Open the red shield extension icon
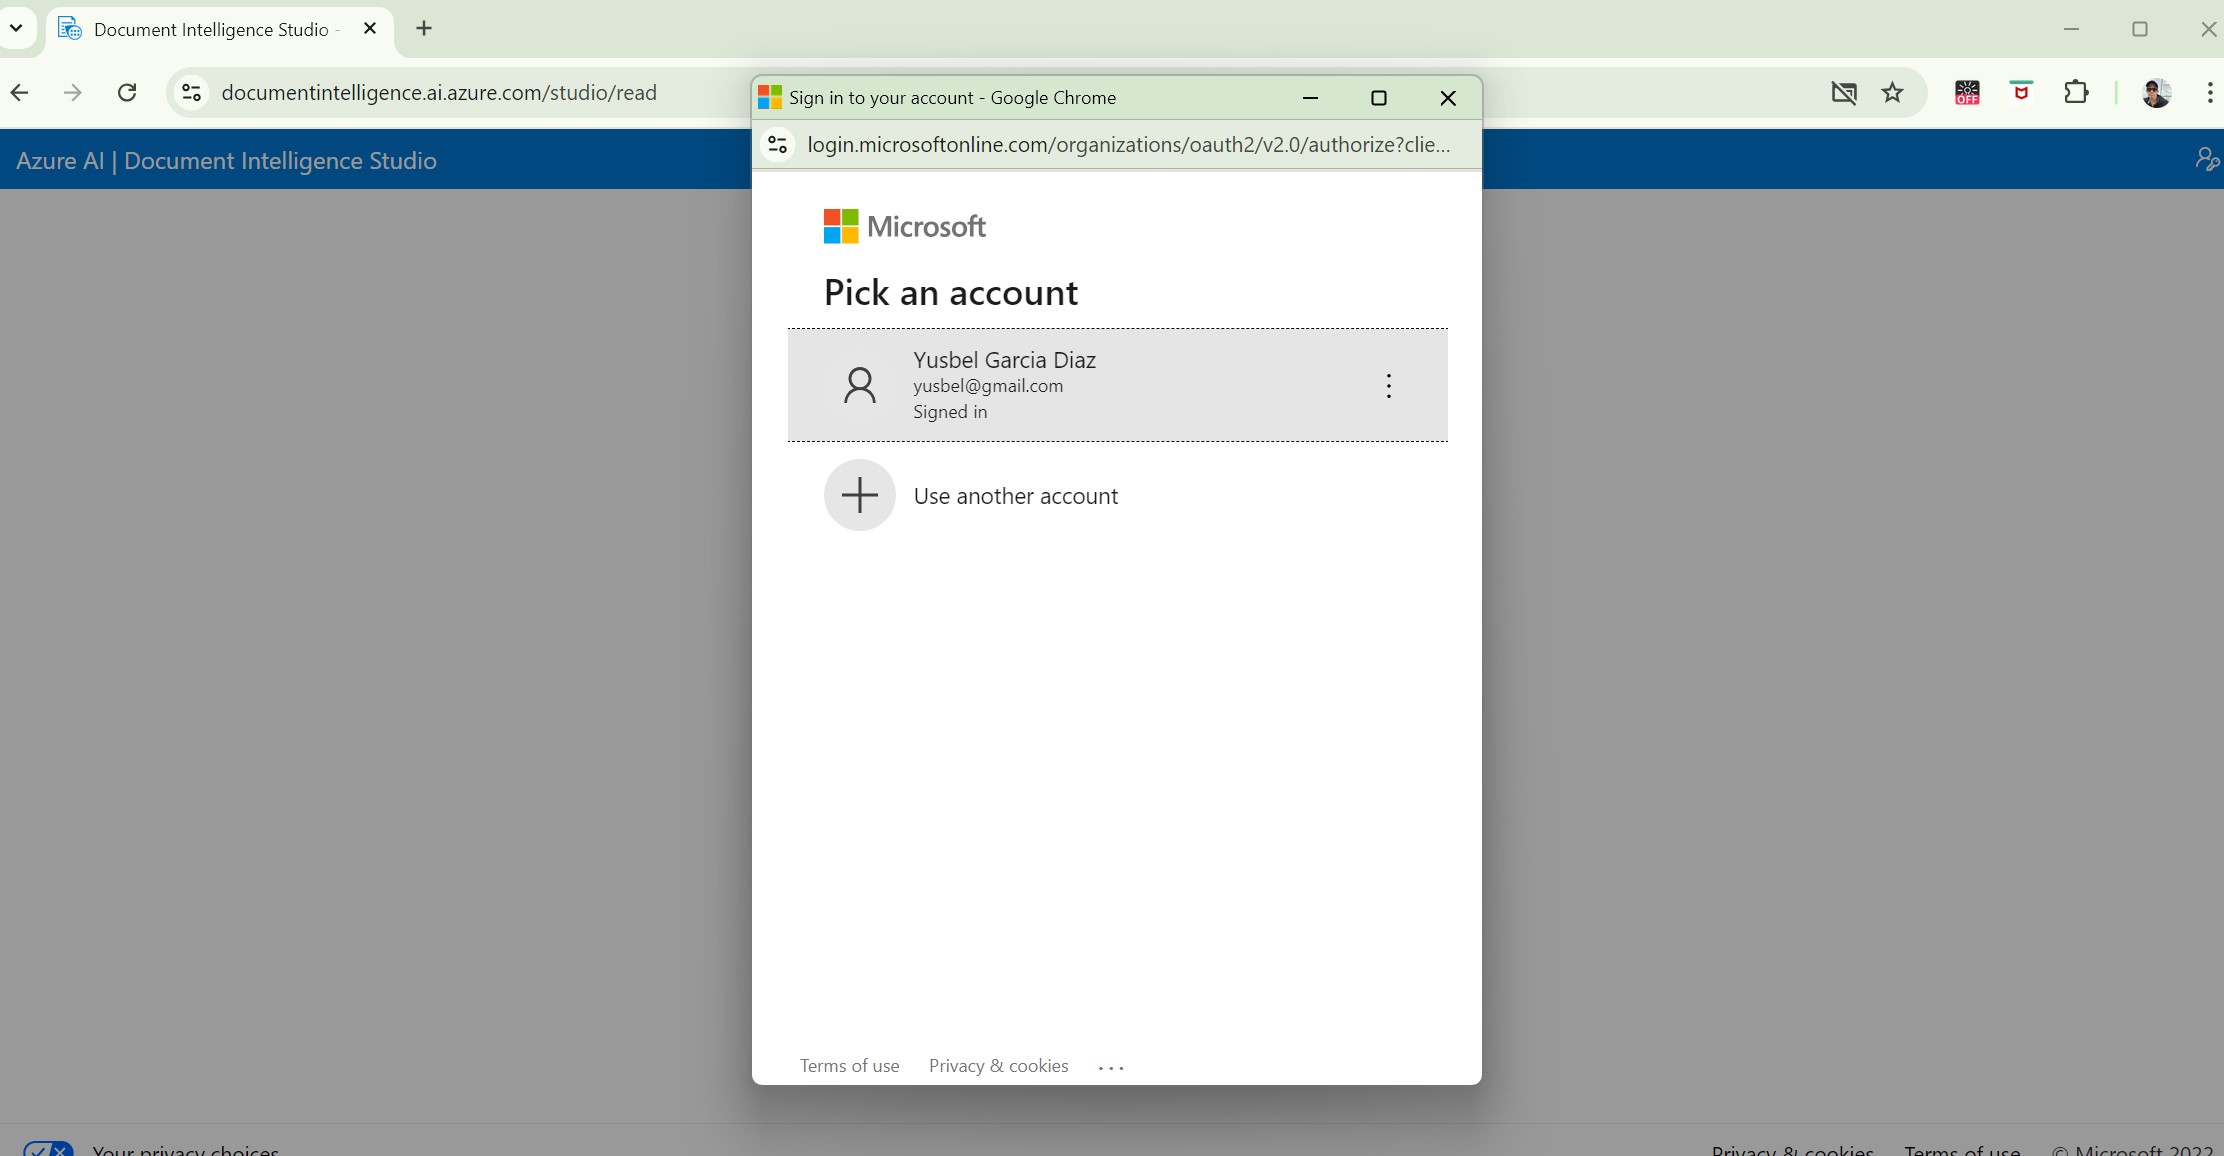 (2021, 92)
